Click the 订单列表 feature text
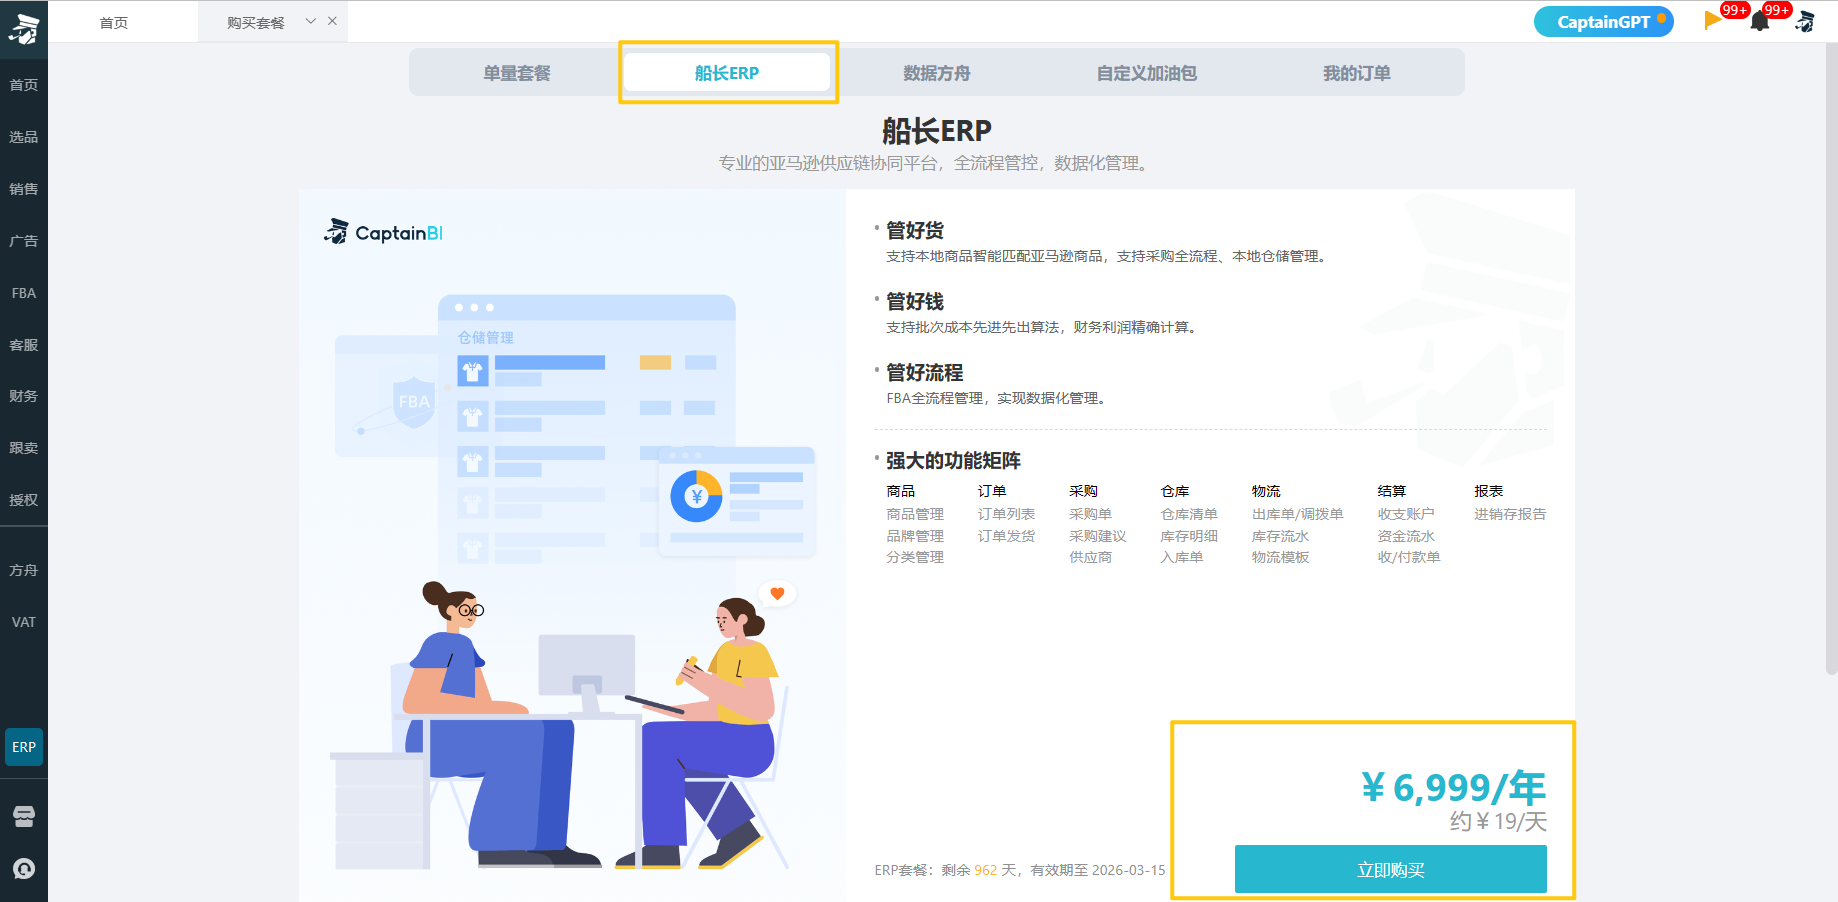 click(1006, 514)
